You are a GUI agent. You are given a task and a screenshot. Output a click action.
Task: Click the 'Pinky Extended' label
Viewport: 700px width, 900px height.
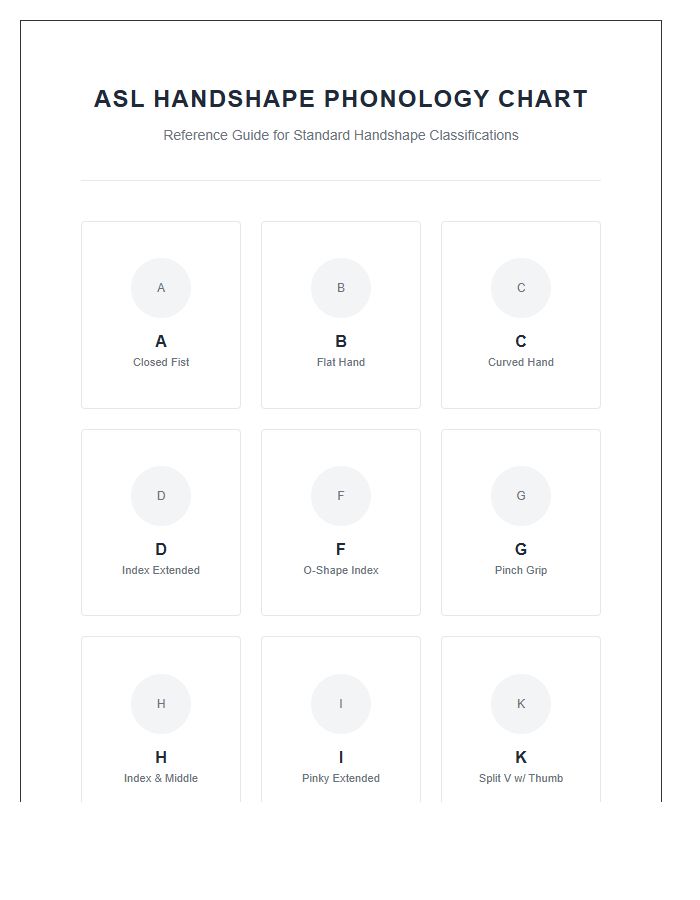pos(341,778)
